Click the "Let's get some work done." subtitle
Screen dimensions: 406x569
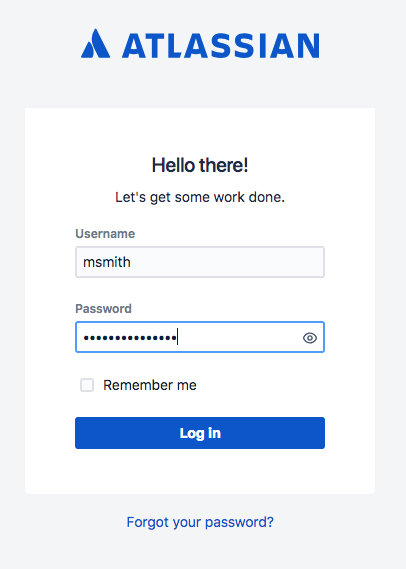(x=200, y=197)
